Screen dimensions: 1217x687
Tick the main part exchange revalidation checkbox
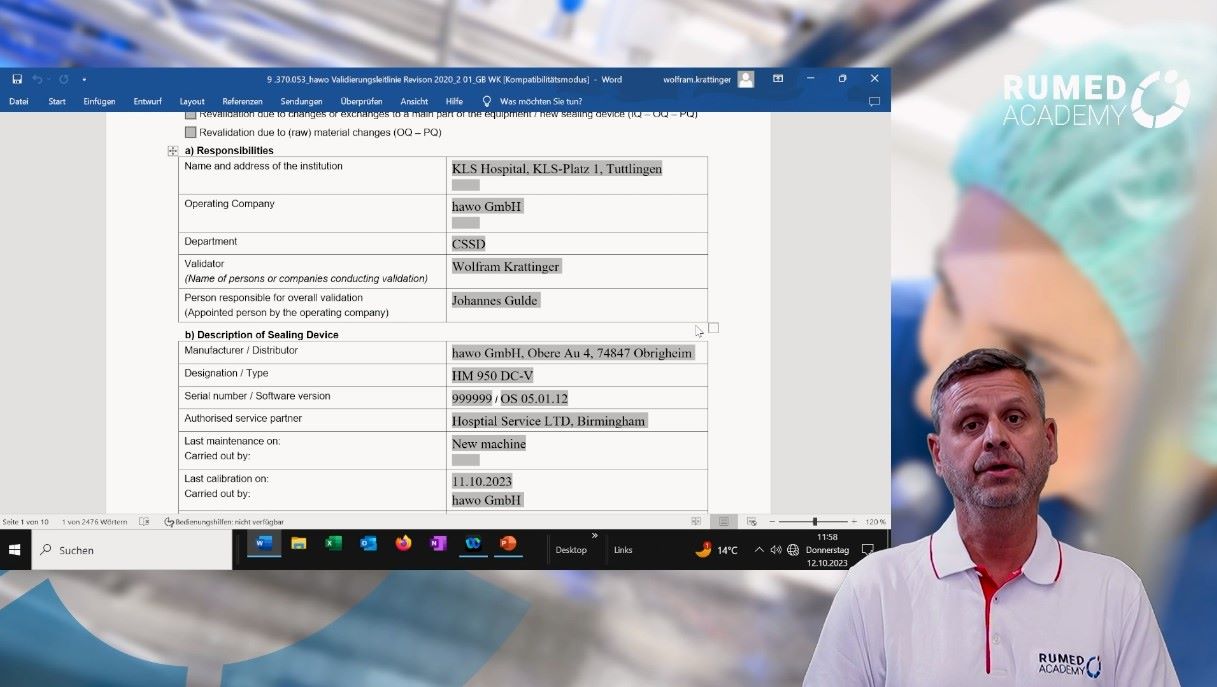point(191,114)
